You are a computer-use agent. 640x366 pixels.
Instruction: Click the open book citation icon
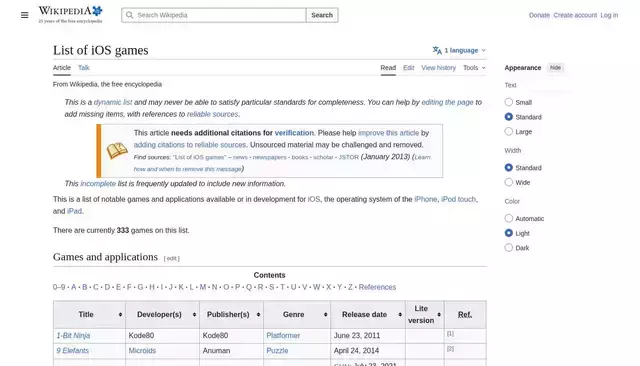[117, 151]
